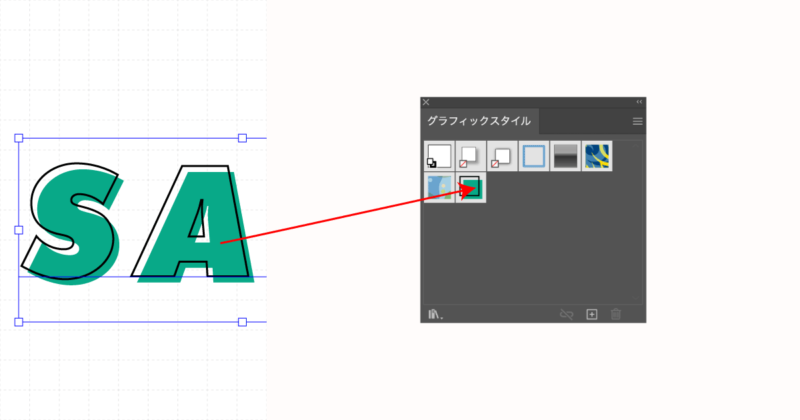Close the Graphic Styles panel
This screenshot has height=420, width=800.
coord(426,102)
